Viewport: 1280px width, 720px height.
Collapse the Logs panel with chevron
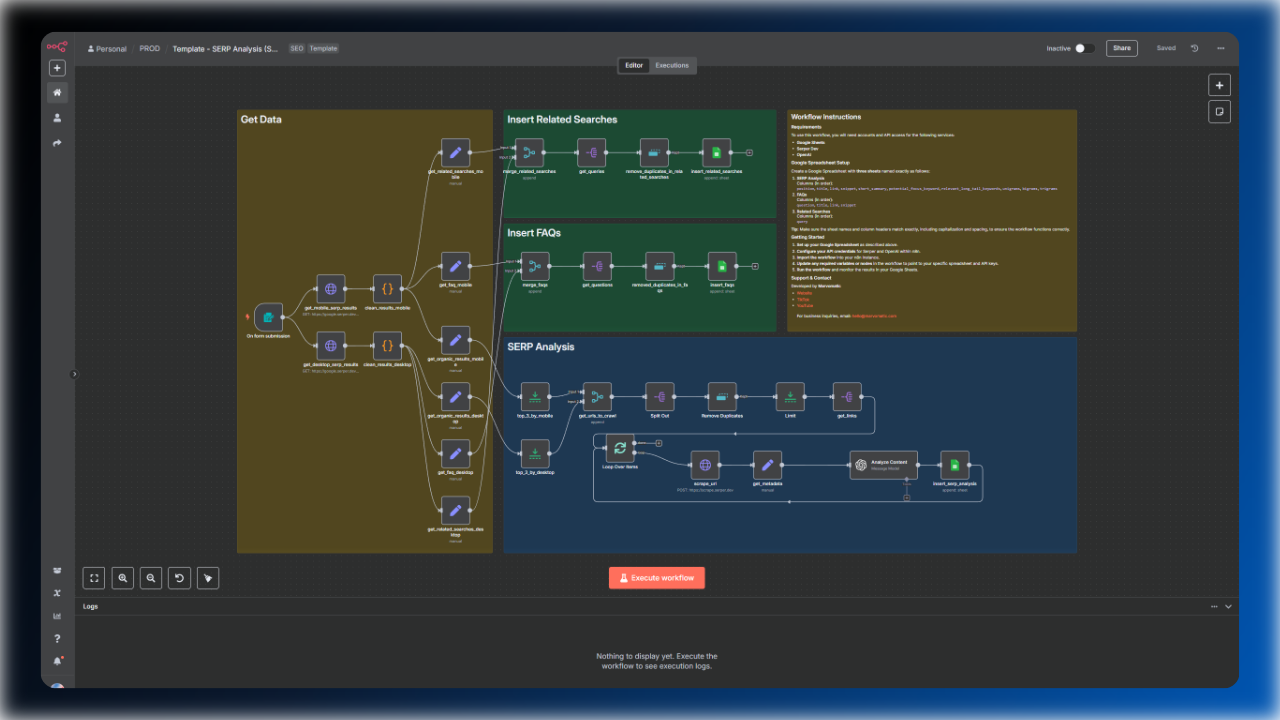pyautogui.click(x=1229, y=606)
